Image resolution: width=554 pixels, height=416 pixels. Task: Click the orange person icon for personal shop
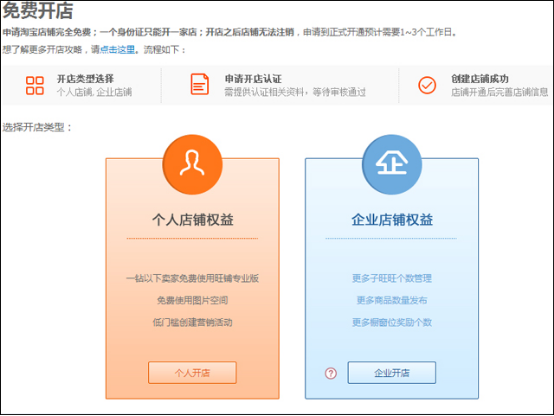coord(192,164)
